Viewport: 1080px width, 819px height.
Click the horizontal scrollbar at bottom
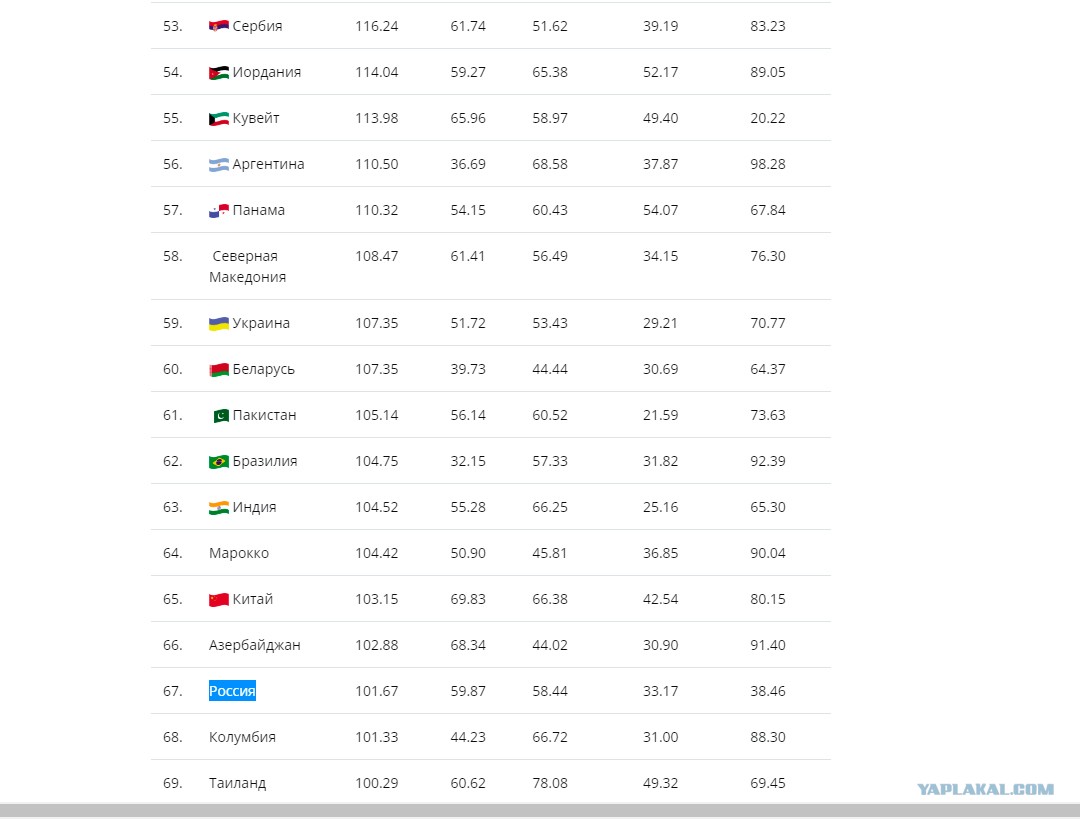(540, 810)
